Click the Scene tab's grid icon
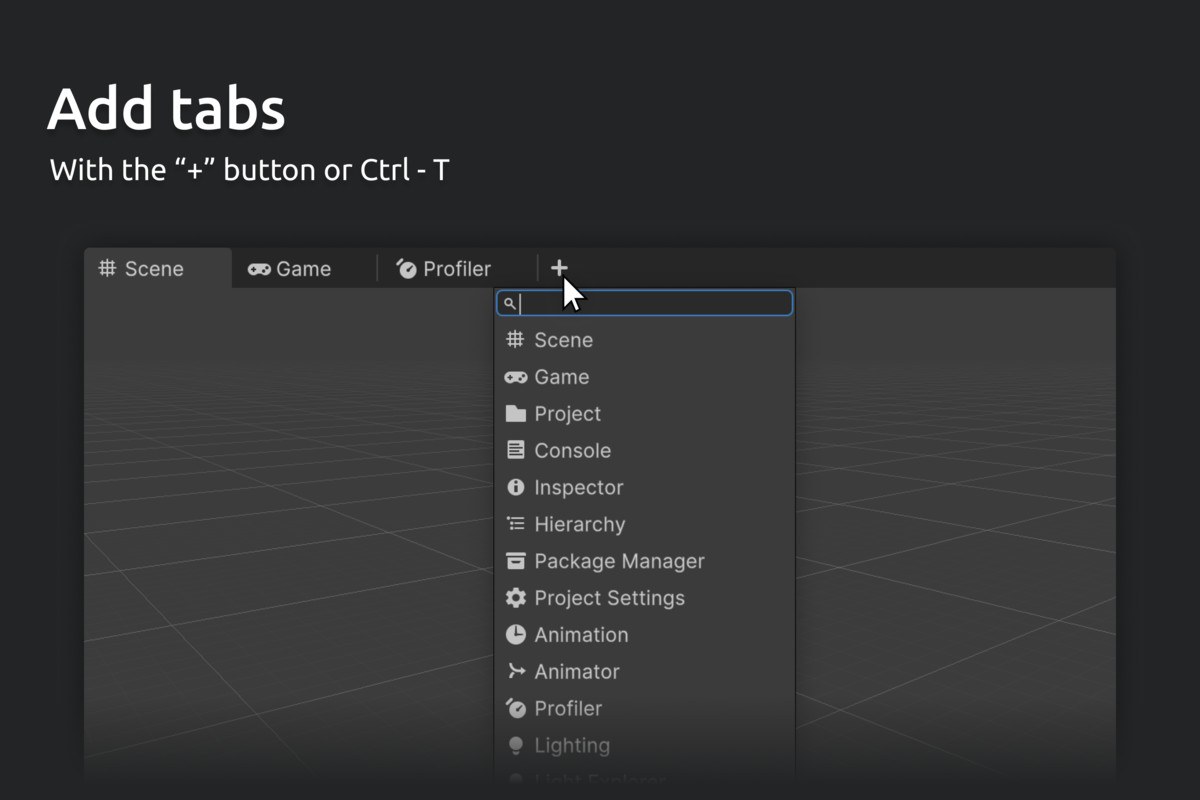The width and height of the screenshot is (1200, 800). [107, 268]
